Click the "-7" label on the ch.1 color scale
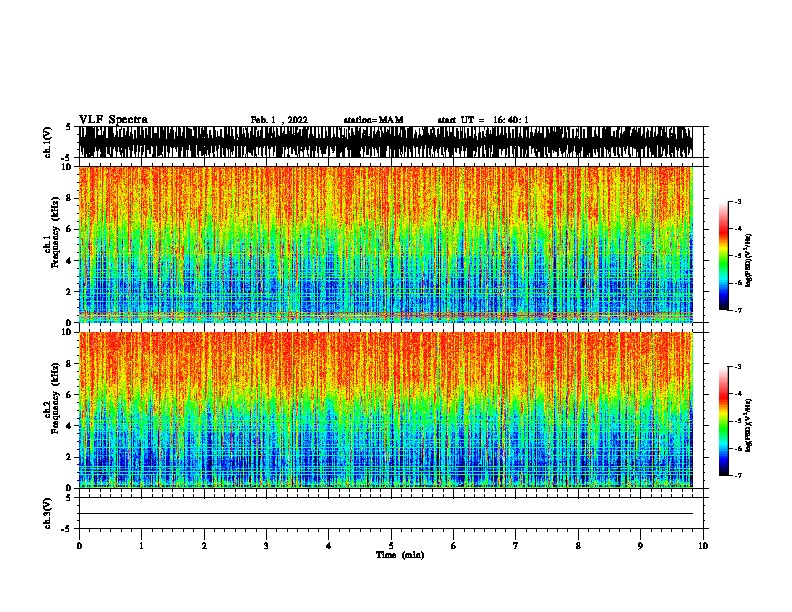Viewport: 792px width, 612px height. pyautogui.click(x=737, y=310)
